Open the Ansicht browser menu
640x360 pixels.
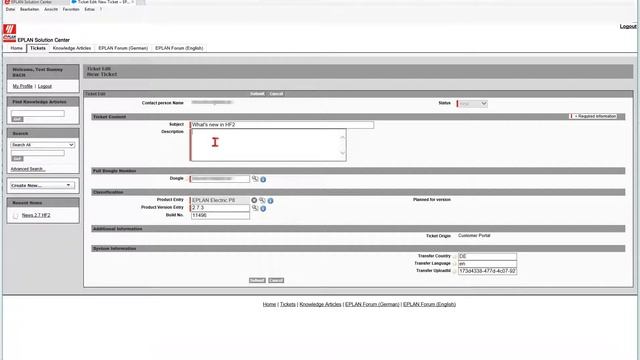pos(51,9)
